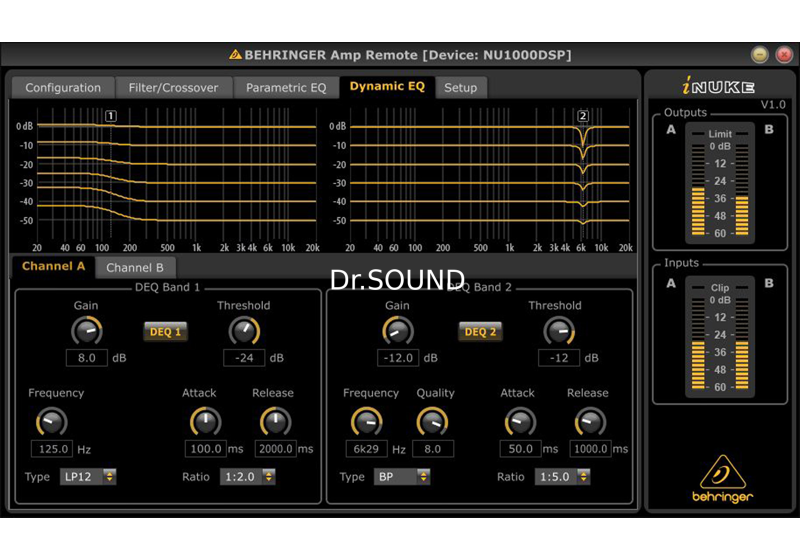Click the V1.0 version label
Screen dimensions: 800x560
pyautogui.click(x=773, y=105)
